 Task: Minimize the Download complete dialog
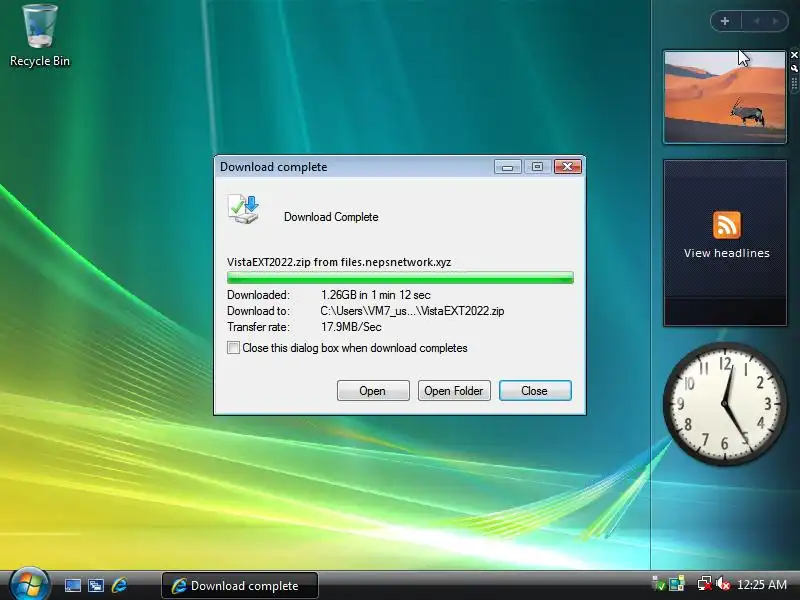(508, 167)
